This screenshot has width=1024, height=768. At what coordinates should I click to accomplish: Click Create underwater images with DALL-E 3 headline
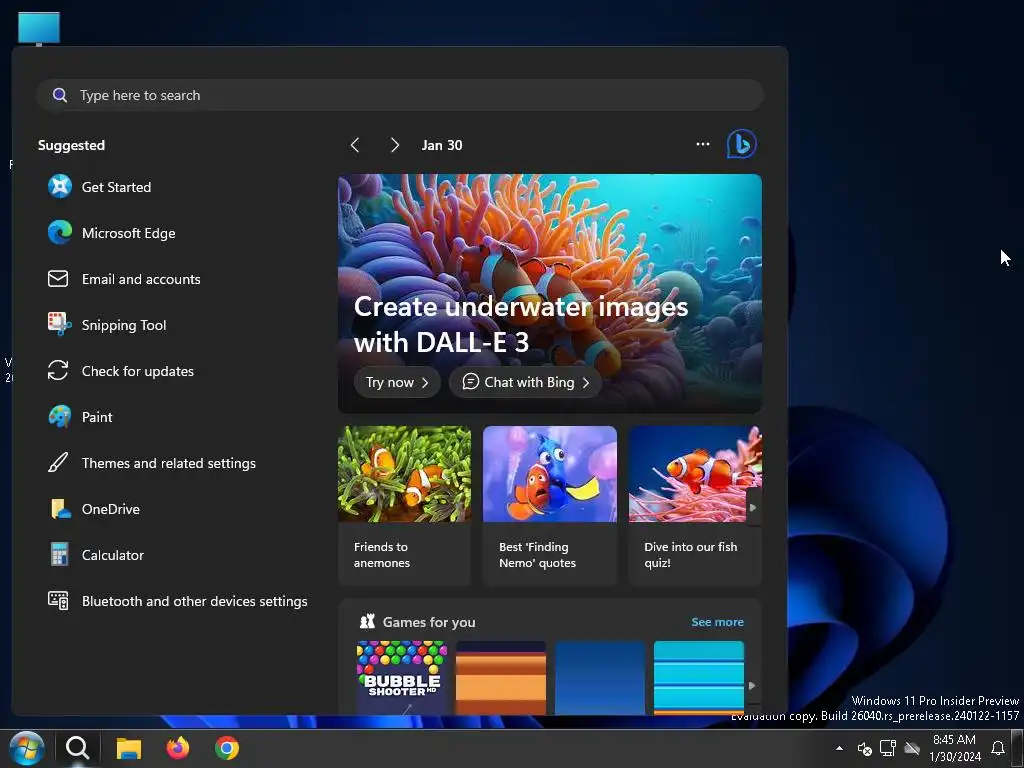tap(520, 325)
